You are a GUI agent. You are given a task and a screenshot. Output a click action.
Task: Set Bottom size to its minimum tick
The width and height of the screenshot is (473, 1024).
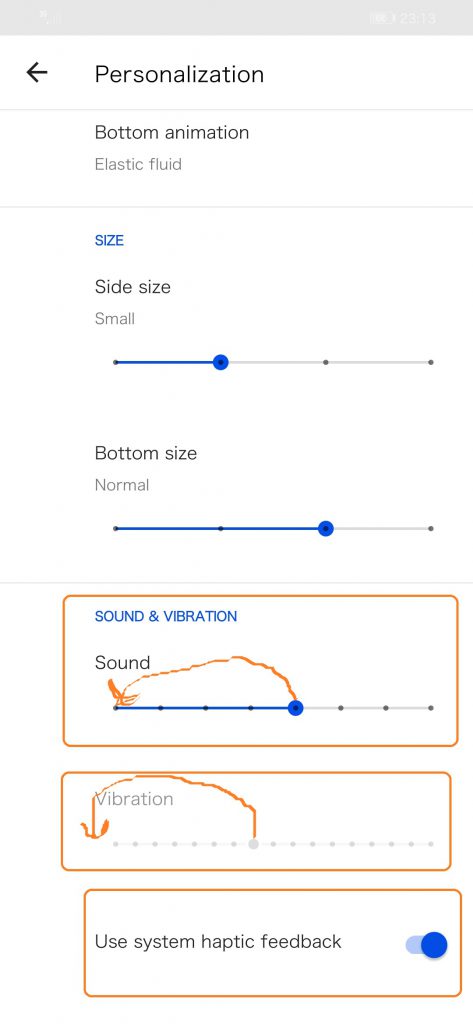pyautogui.click(x=116, y=528)
